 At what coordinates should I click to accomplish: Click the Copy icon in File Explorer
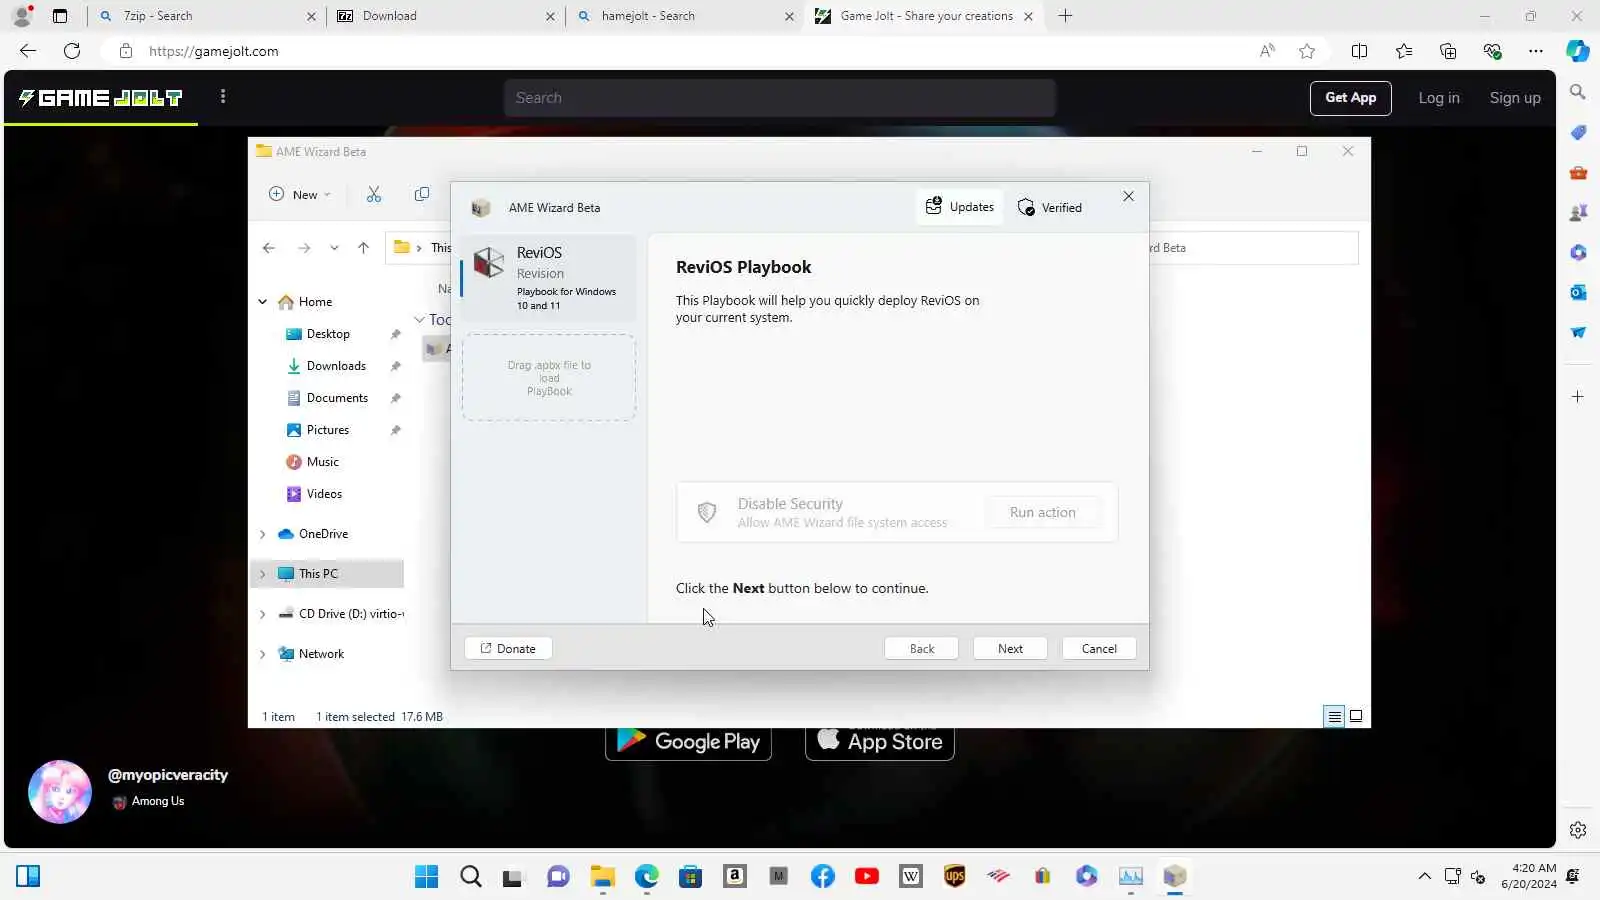coord(422,194)
